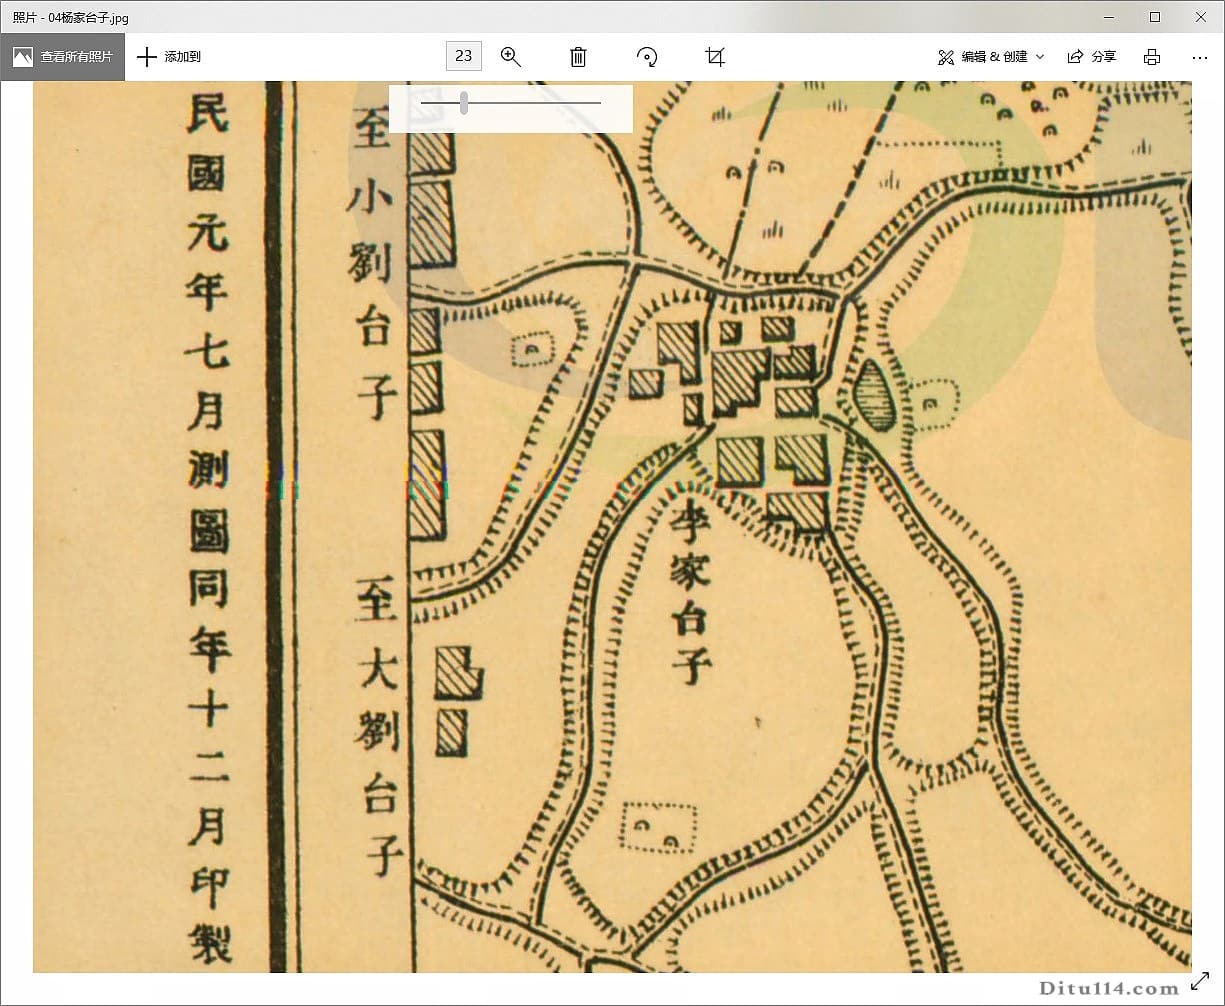Screen dimensions: 1225x1006
Task: Click the gallery icon beside 查看所有照片
Action: coord(22,56)
